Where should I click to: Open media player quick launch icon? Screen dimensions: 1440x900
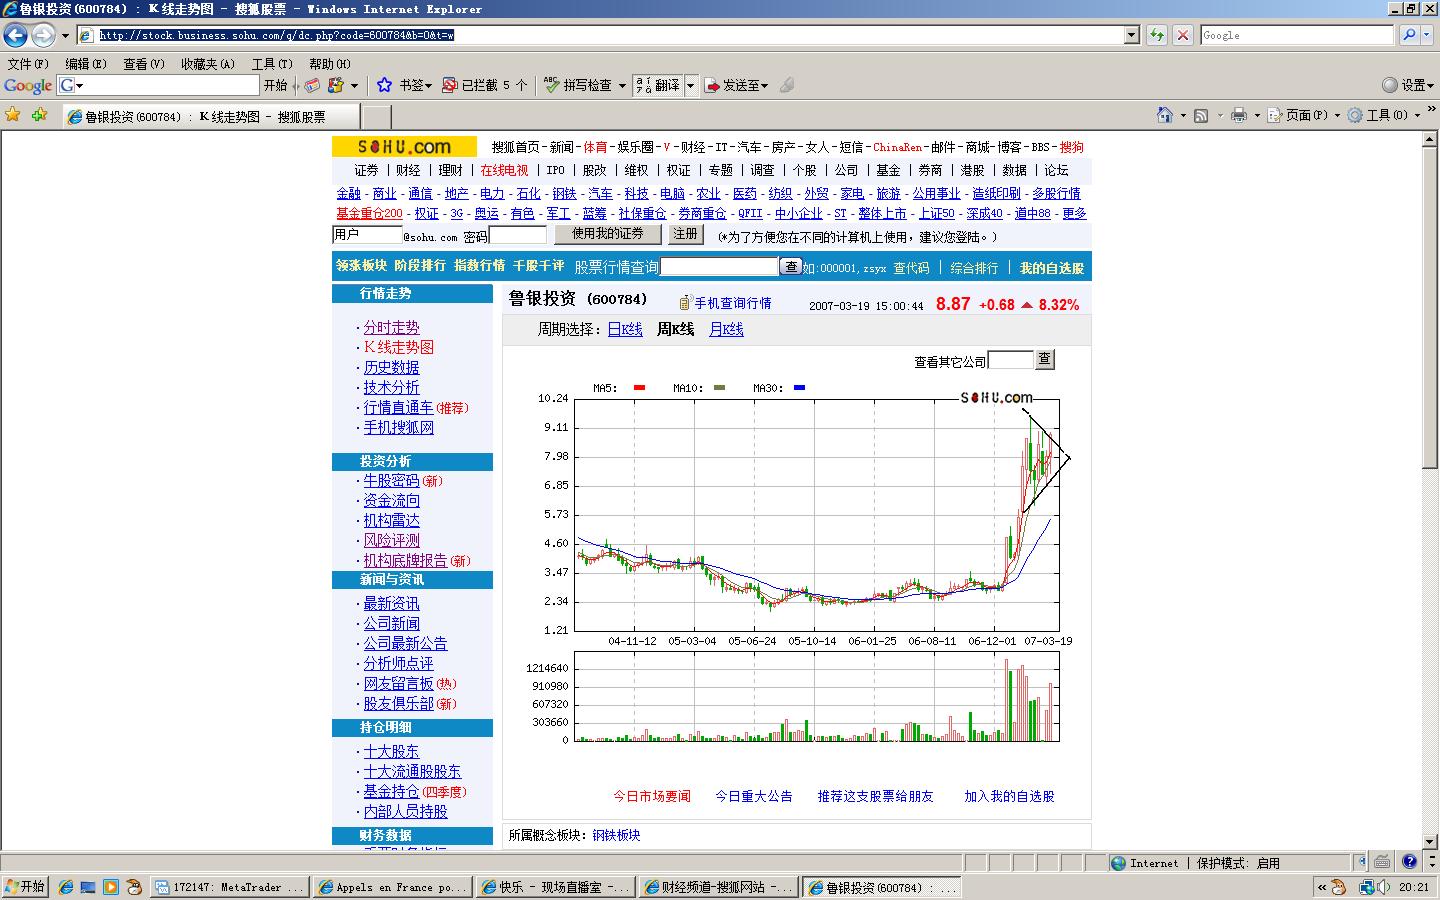(x=111, y=887)
